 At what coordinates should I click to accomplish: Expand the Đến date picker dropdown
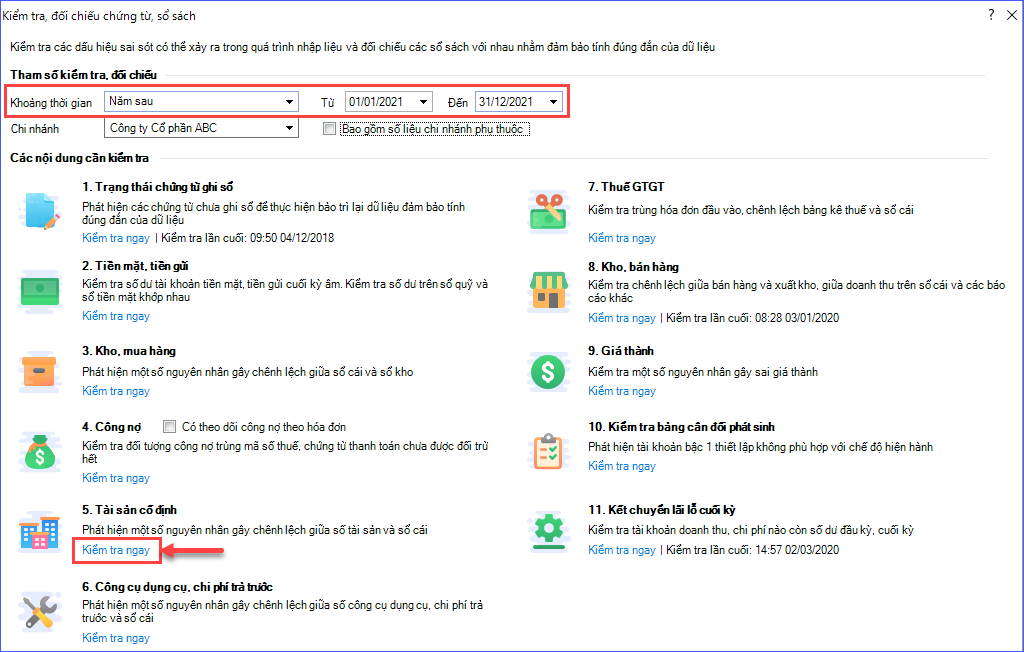(x=554, y=102)
